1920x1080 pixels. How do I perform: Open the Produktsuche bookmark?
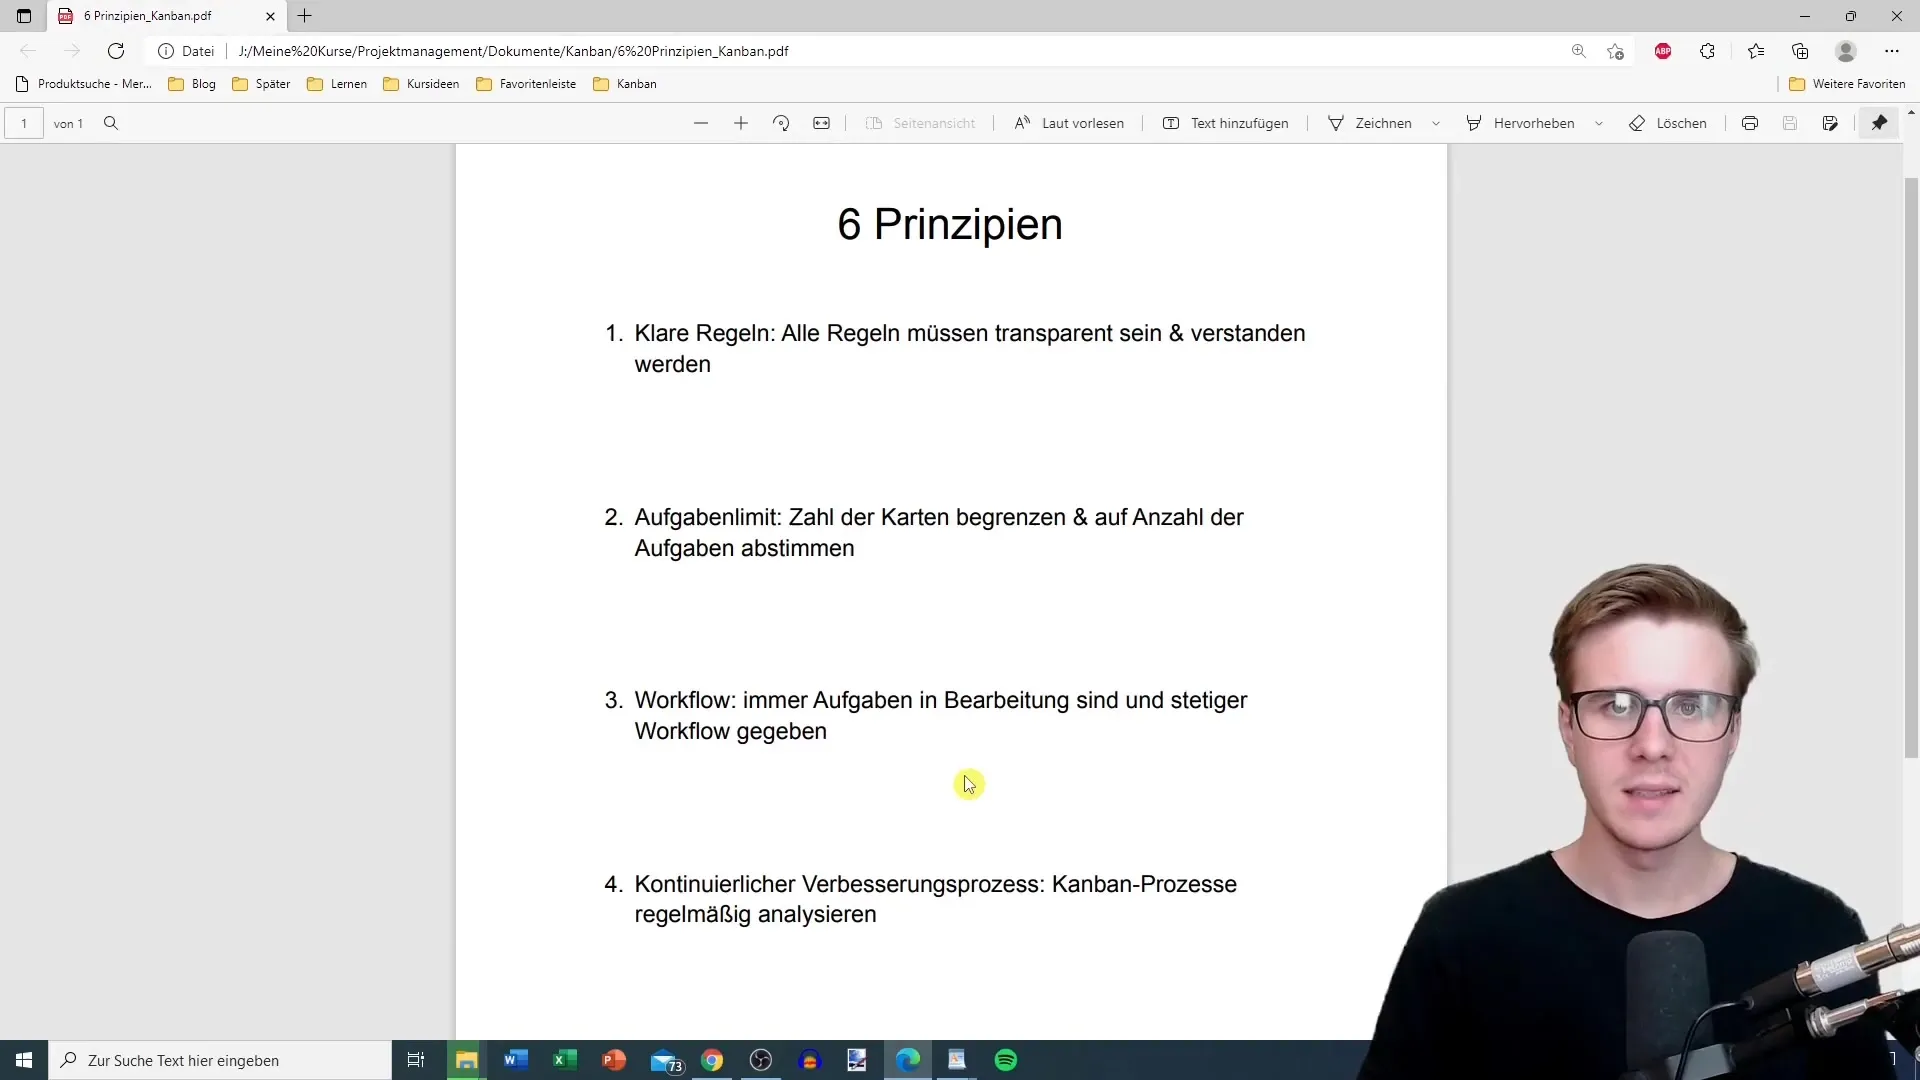84,84
